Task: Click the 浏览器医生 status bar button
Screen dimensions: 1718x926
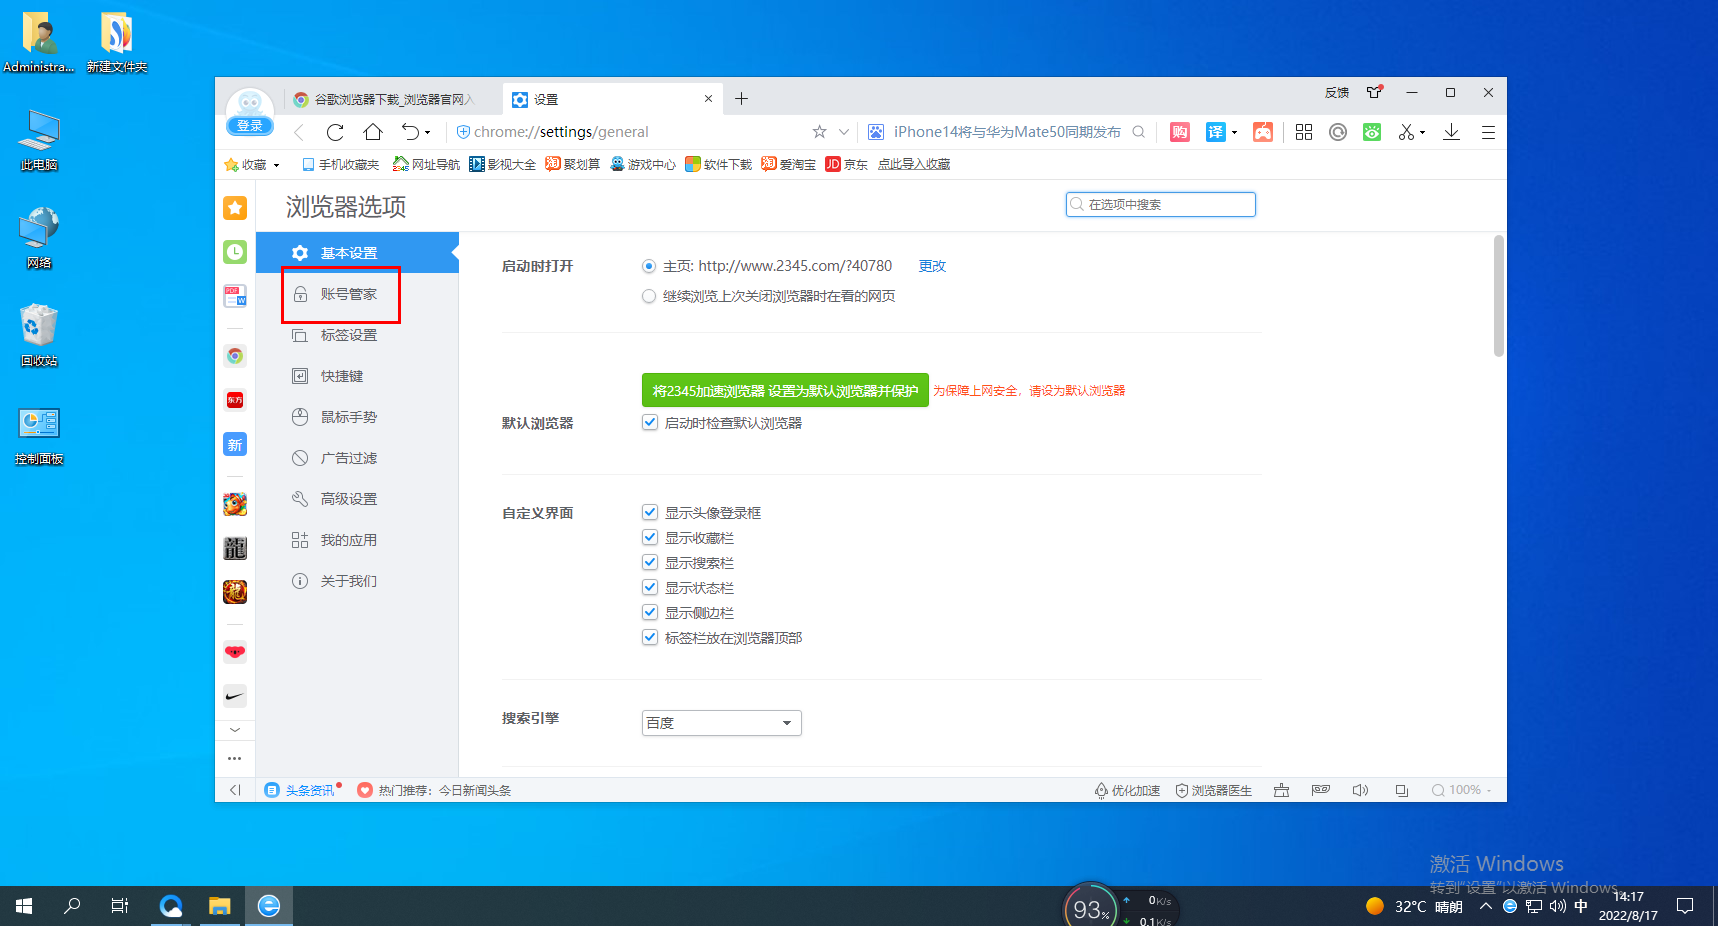Action: (x=1213, y=790)
